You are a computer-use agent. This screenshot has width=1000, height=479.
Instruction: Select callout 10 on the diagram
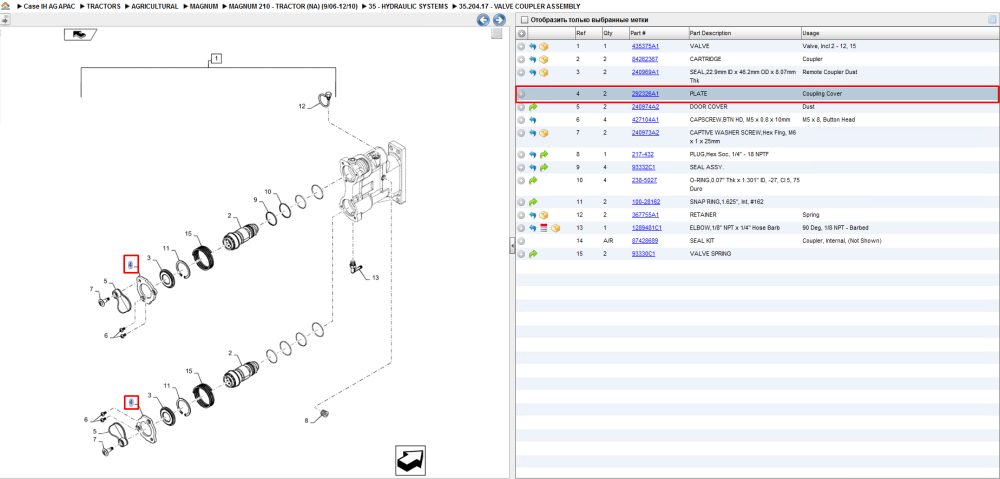click(268, 191)
